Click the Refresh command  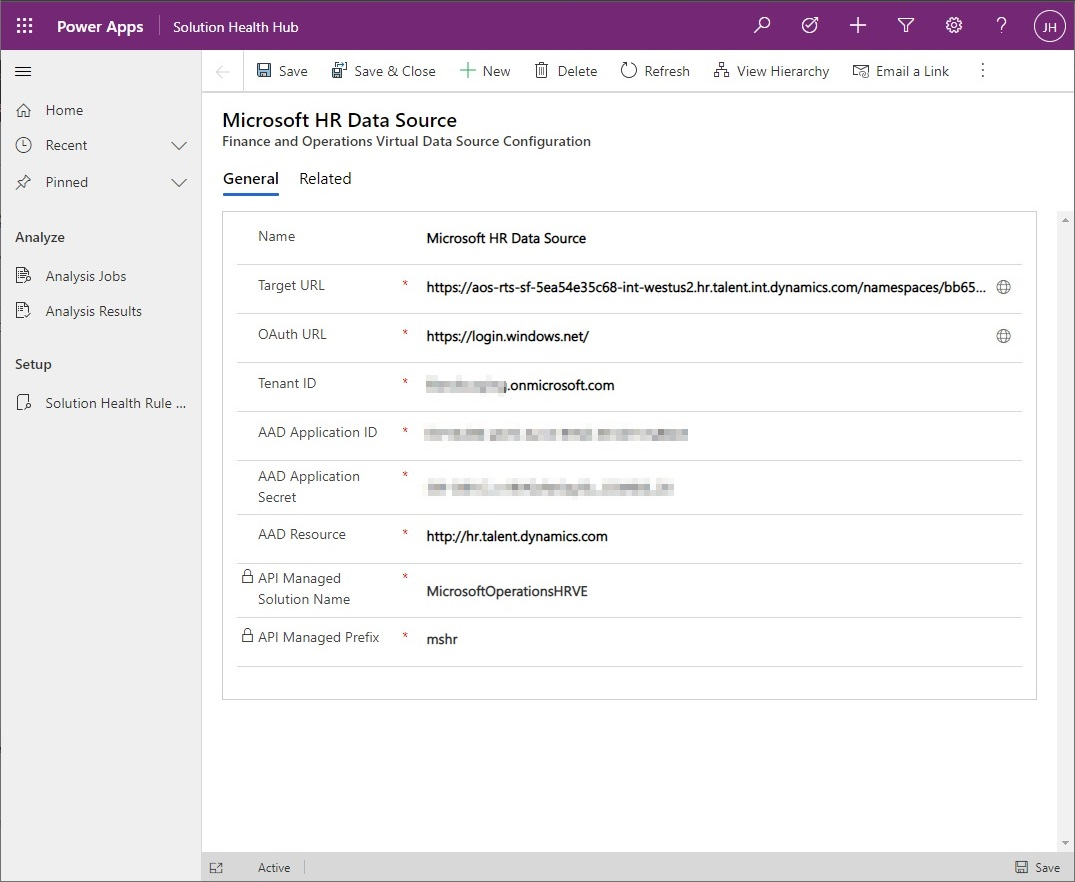coord(655,71)
